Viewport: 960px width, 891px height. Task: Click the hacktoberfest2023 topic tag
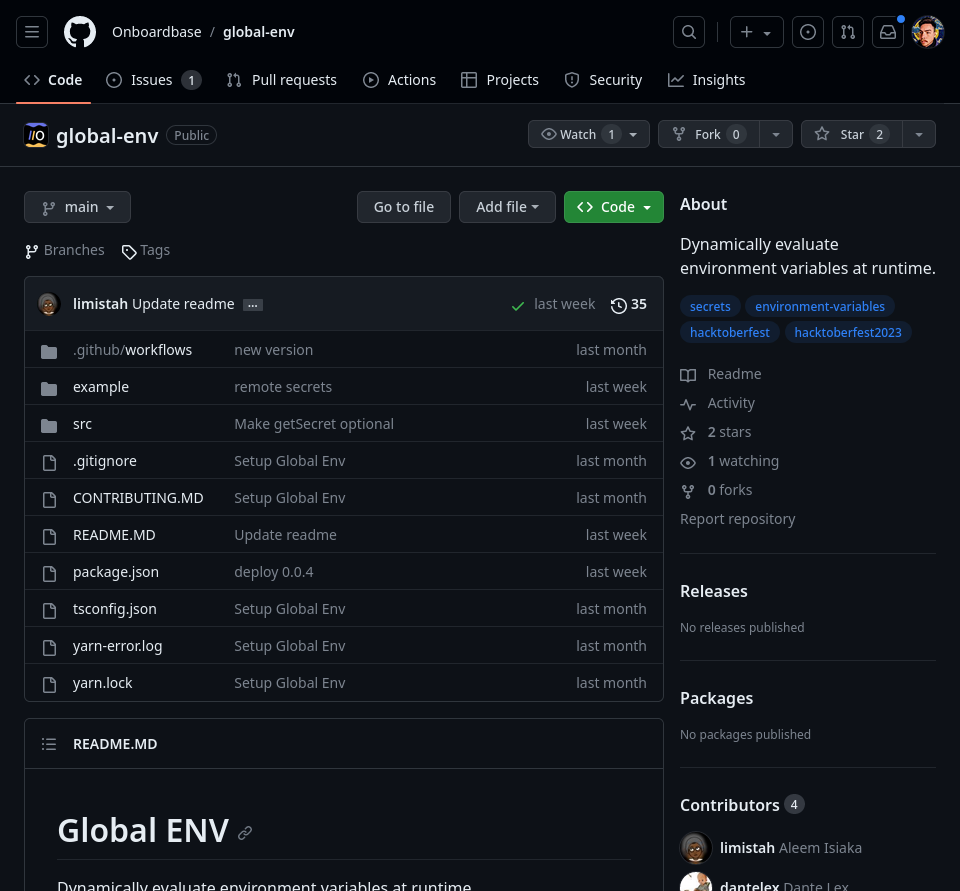848,333
